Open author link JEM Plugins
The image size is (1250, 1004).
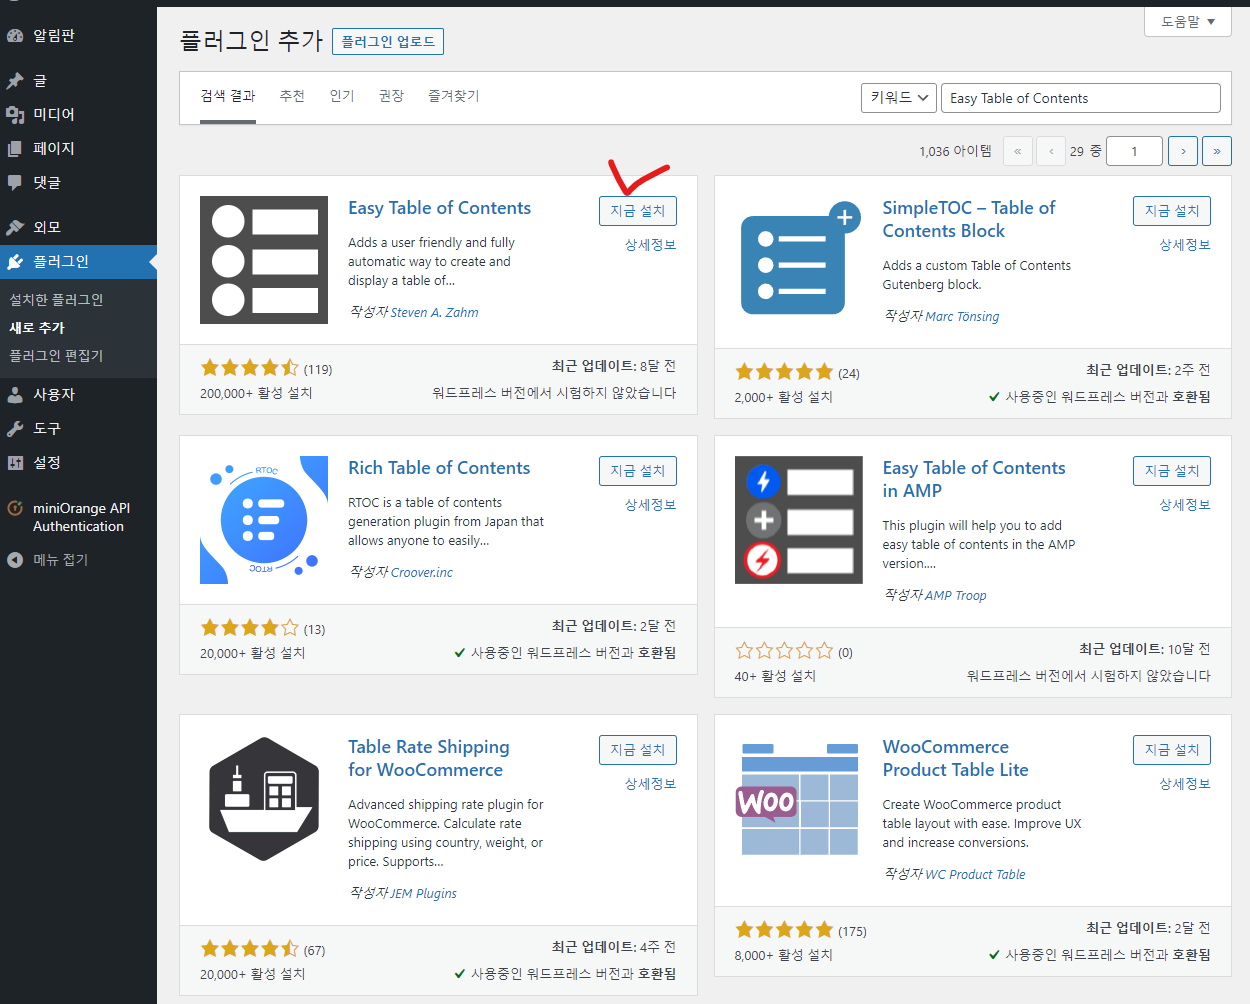(x=423, y=894)
